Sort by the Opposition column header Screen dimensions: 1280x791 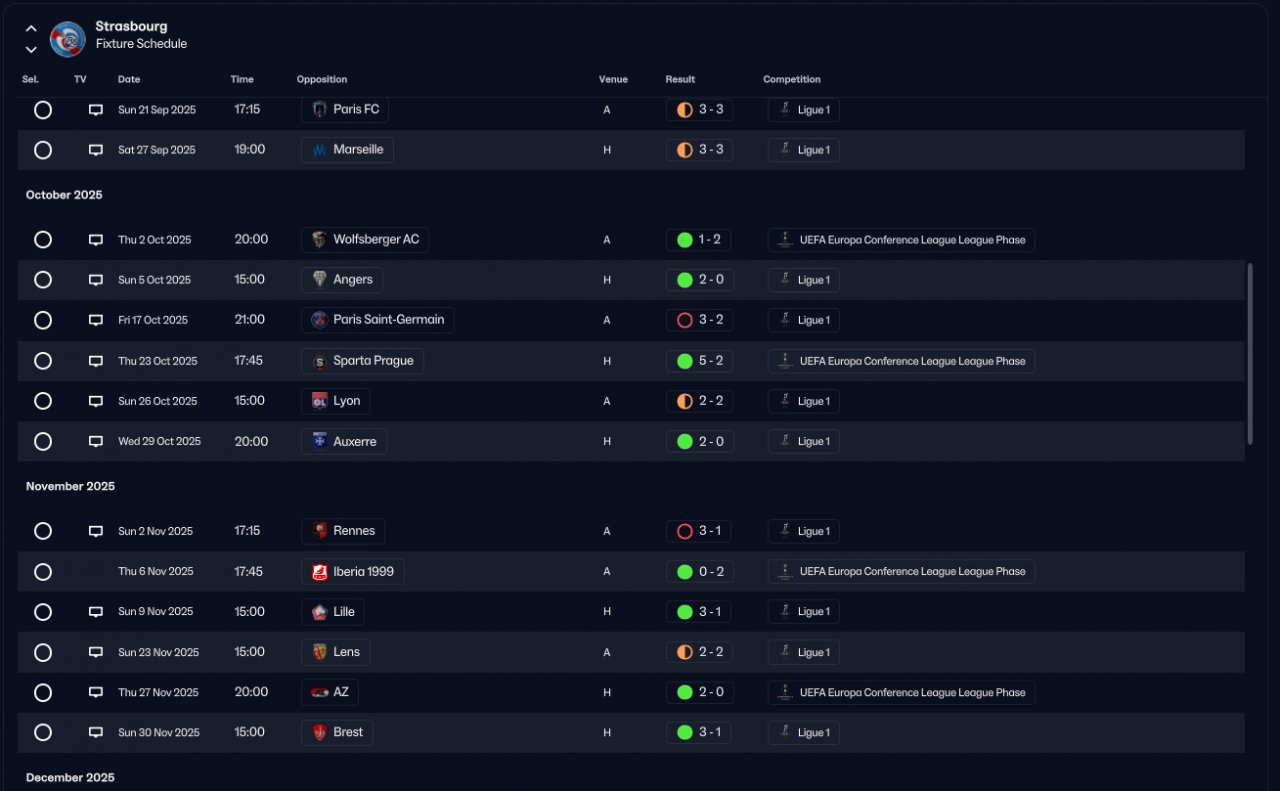tap(322, 80)
